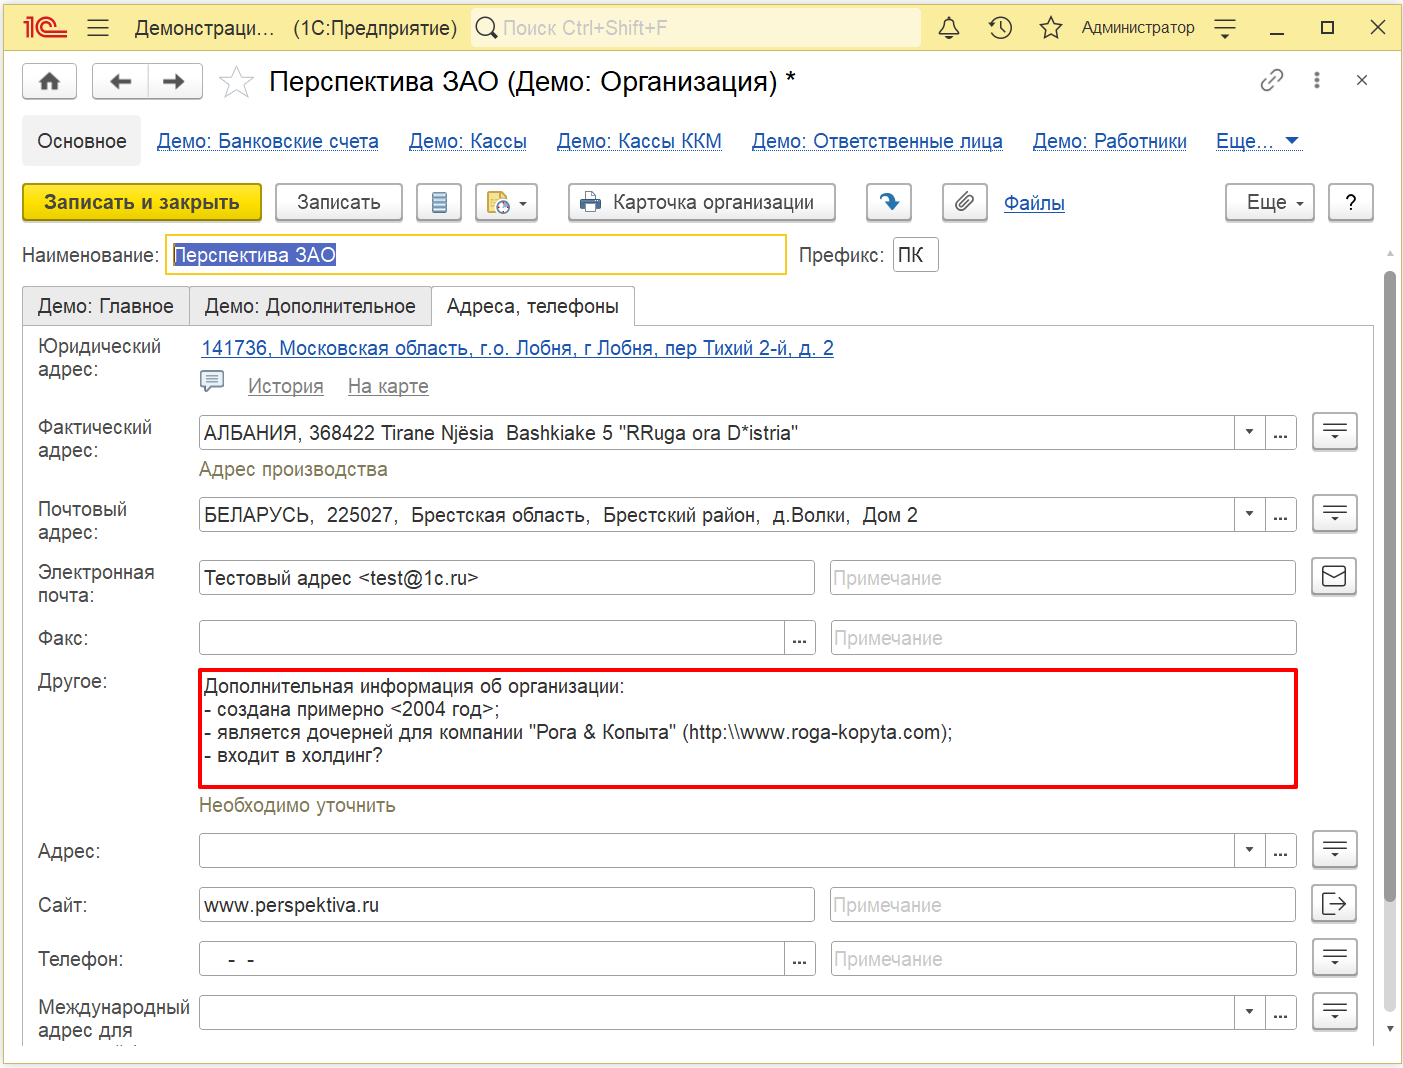The height and width of the screenshot is (1068, 1403).
Task: Expand the Фактический адрес dropdown arrow
Action: (x=1249, y=432)
